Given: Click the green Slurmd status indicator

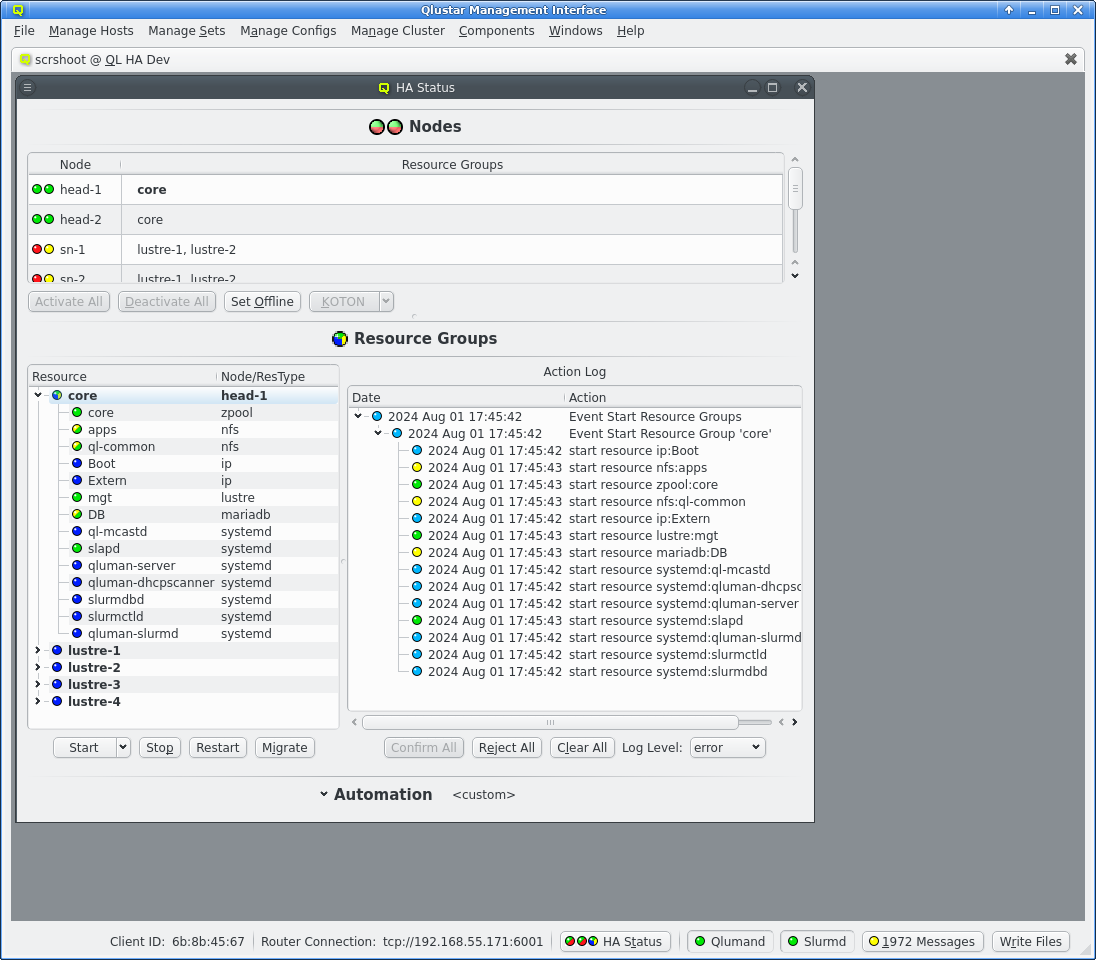Looking at the screenshot, I should point(793,941).
